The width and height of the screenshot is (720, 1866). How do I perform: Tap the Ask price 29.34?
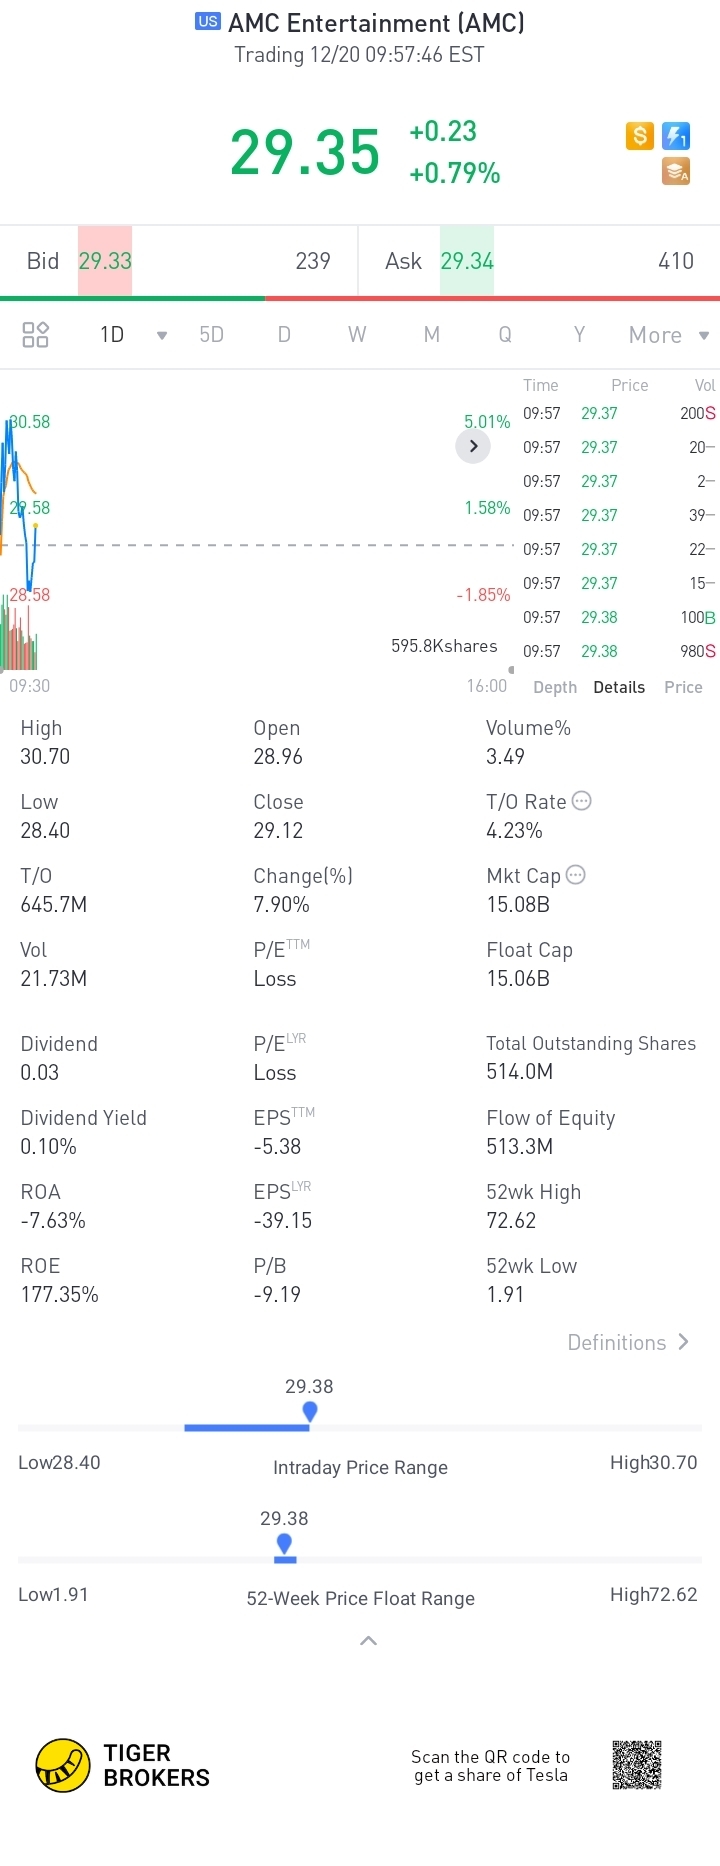click(x=467, y=261)
